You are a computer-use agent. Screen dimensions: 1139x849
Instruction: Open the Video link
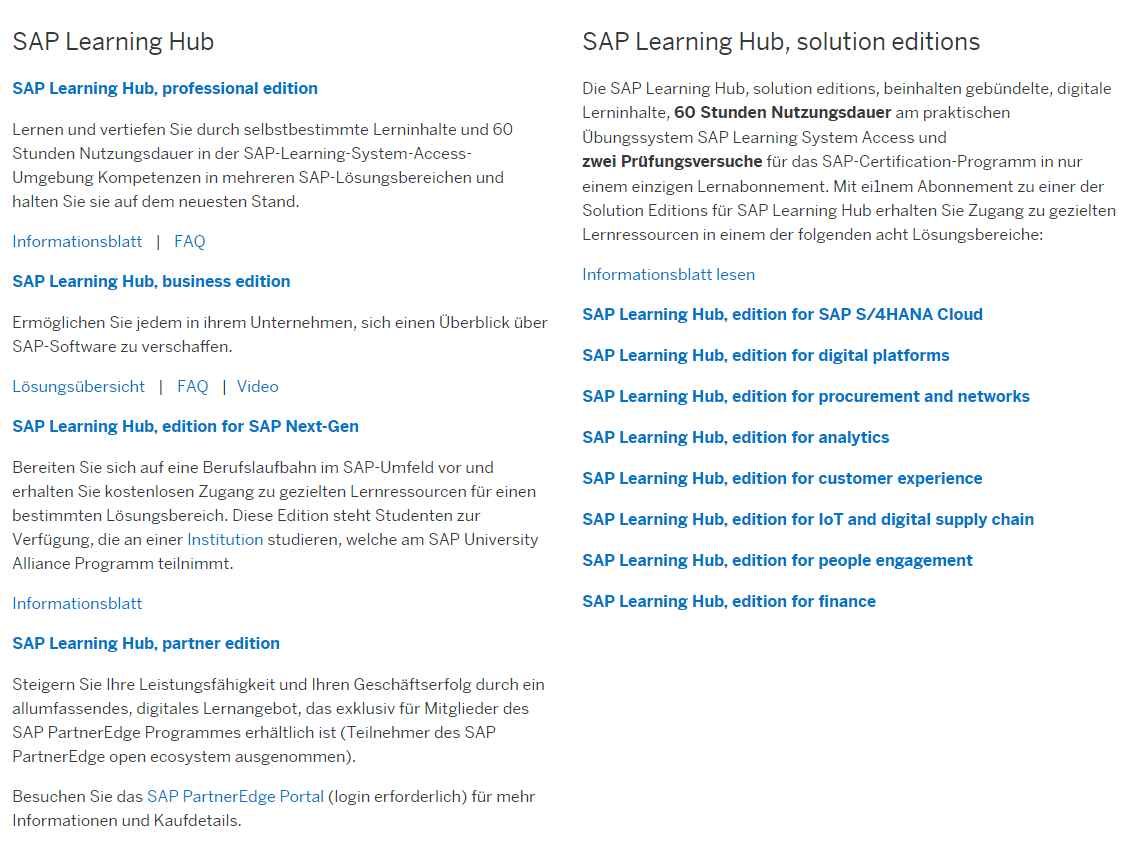[x=258, y=387]
